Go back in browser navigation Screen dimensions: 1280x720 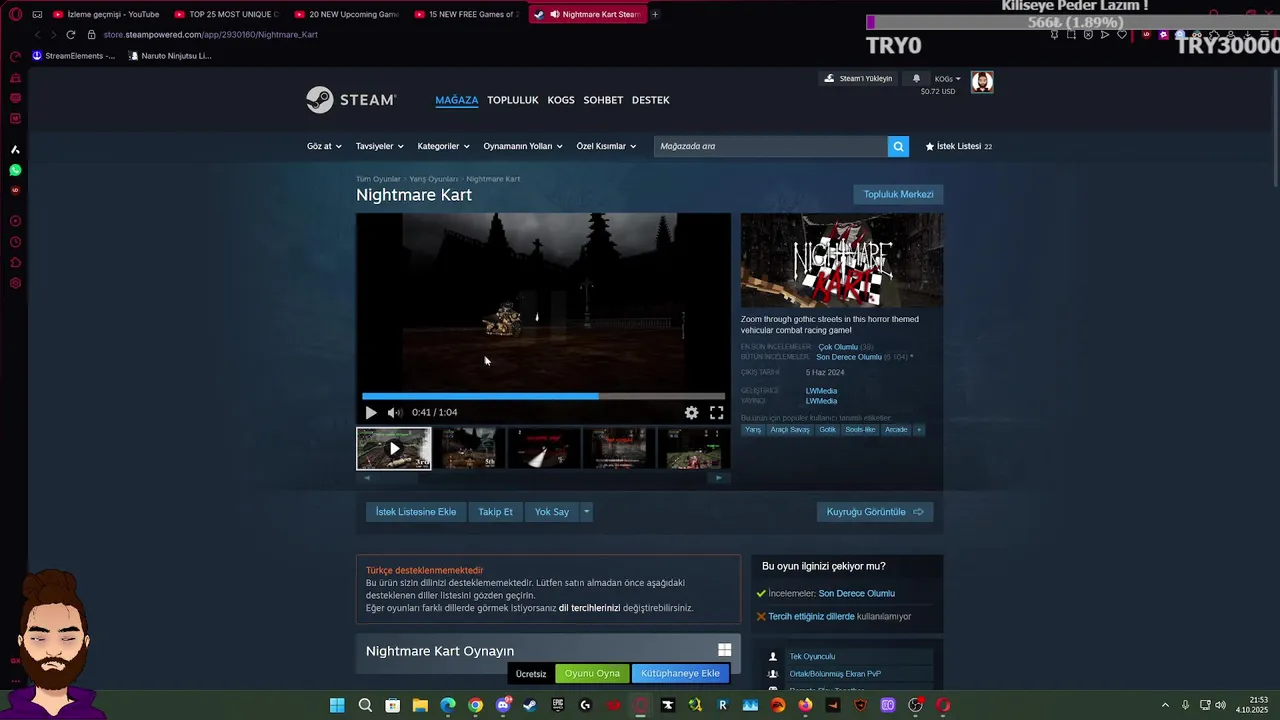[37, 34]
